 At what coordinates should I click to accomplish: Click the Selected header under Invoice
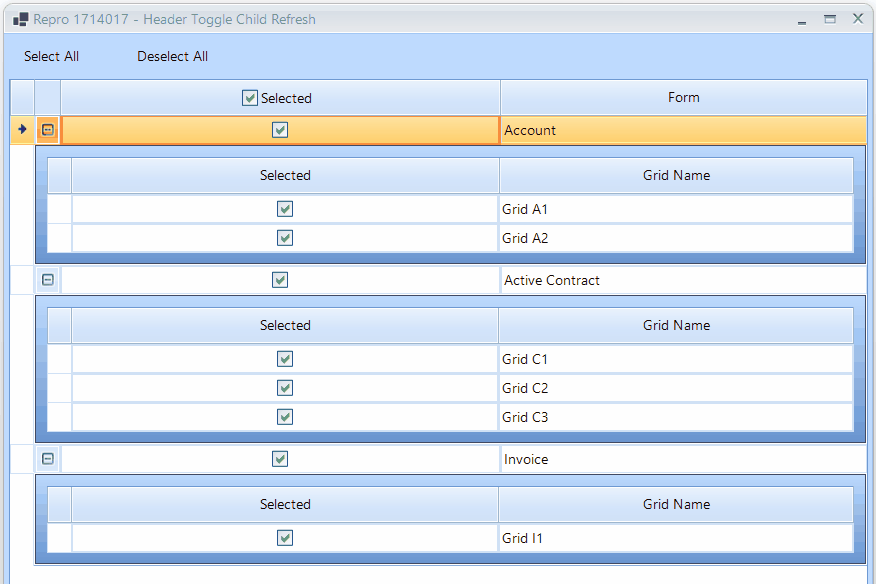click(285, 504)
